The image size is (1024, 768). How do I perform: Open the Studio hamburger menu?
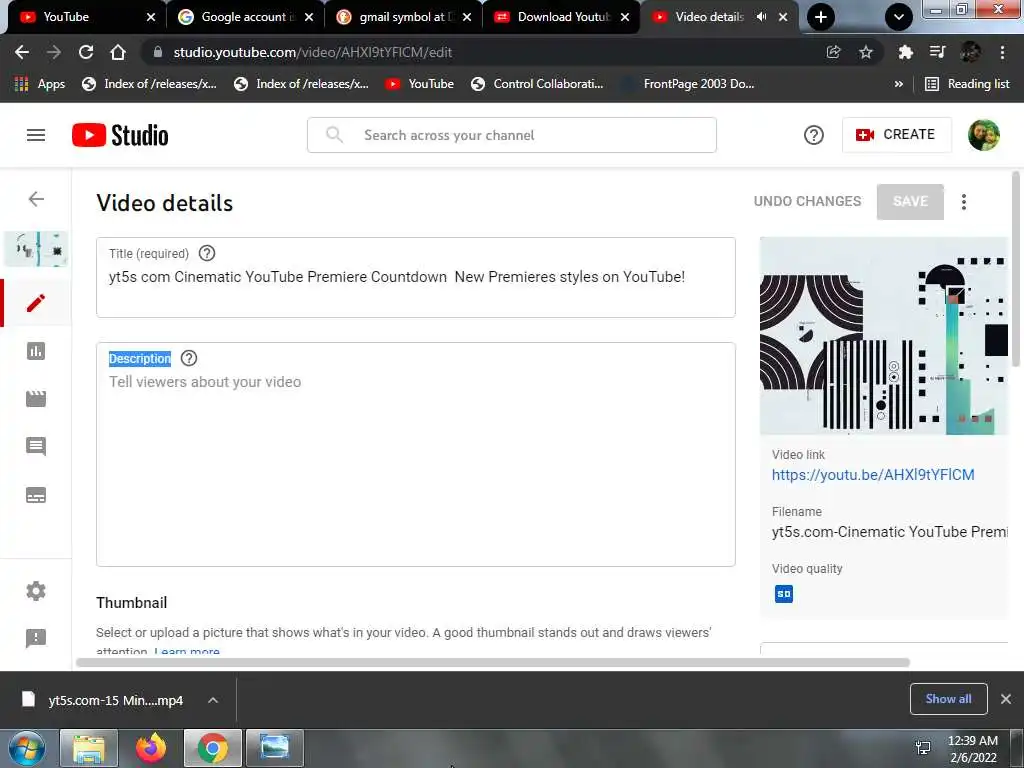36,135
